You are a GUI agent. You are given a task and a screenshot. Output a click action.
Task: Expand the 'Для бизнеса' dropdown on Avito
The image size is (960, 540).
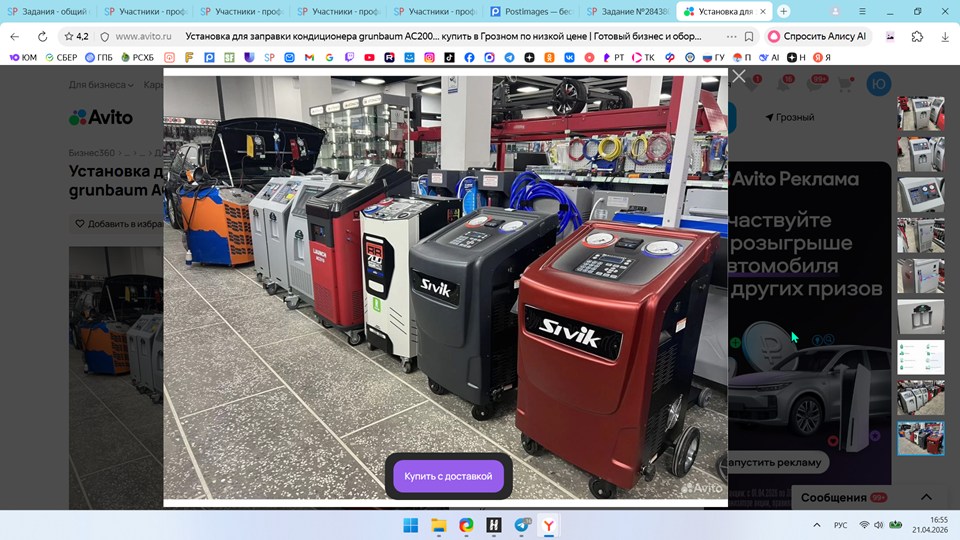[101, 85]
